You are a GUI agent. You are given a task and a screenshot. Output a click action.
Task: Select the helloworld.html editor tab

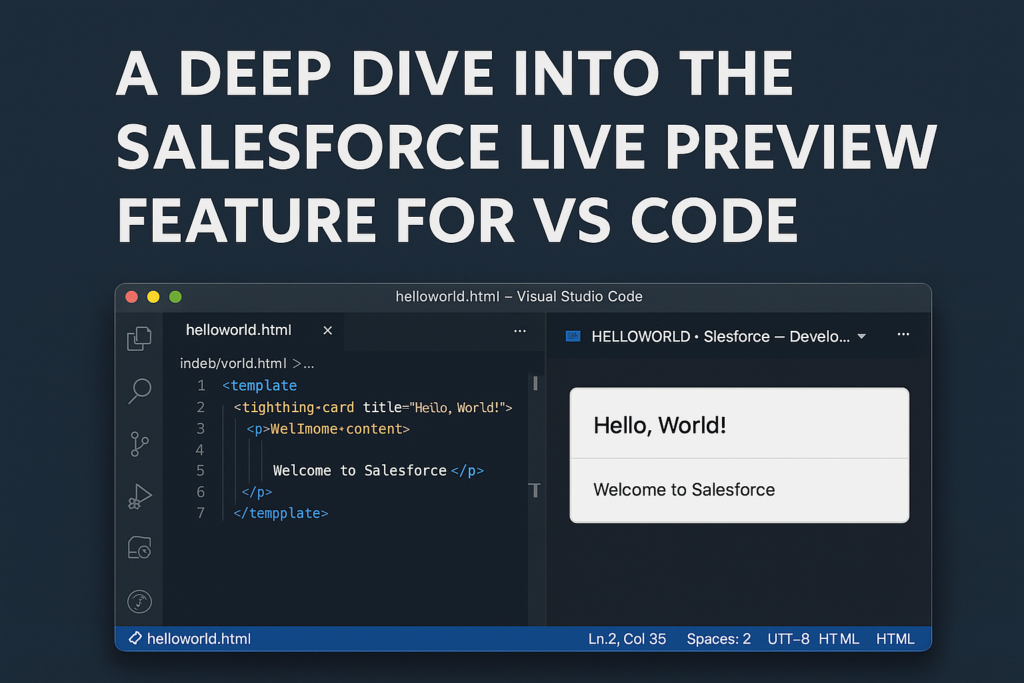tap(239, 331)
